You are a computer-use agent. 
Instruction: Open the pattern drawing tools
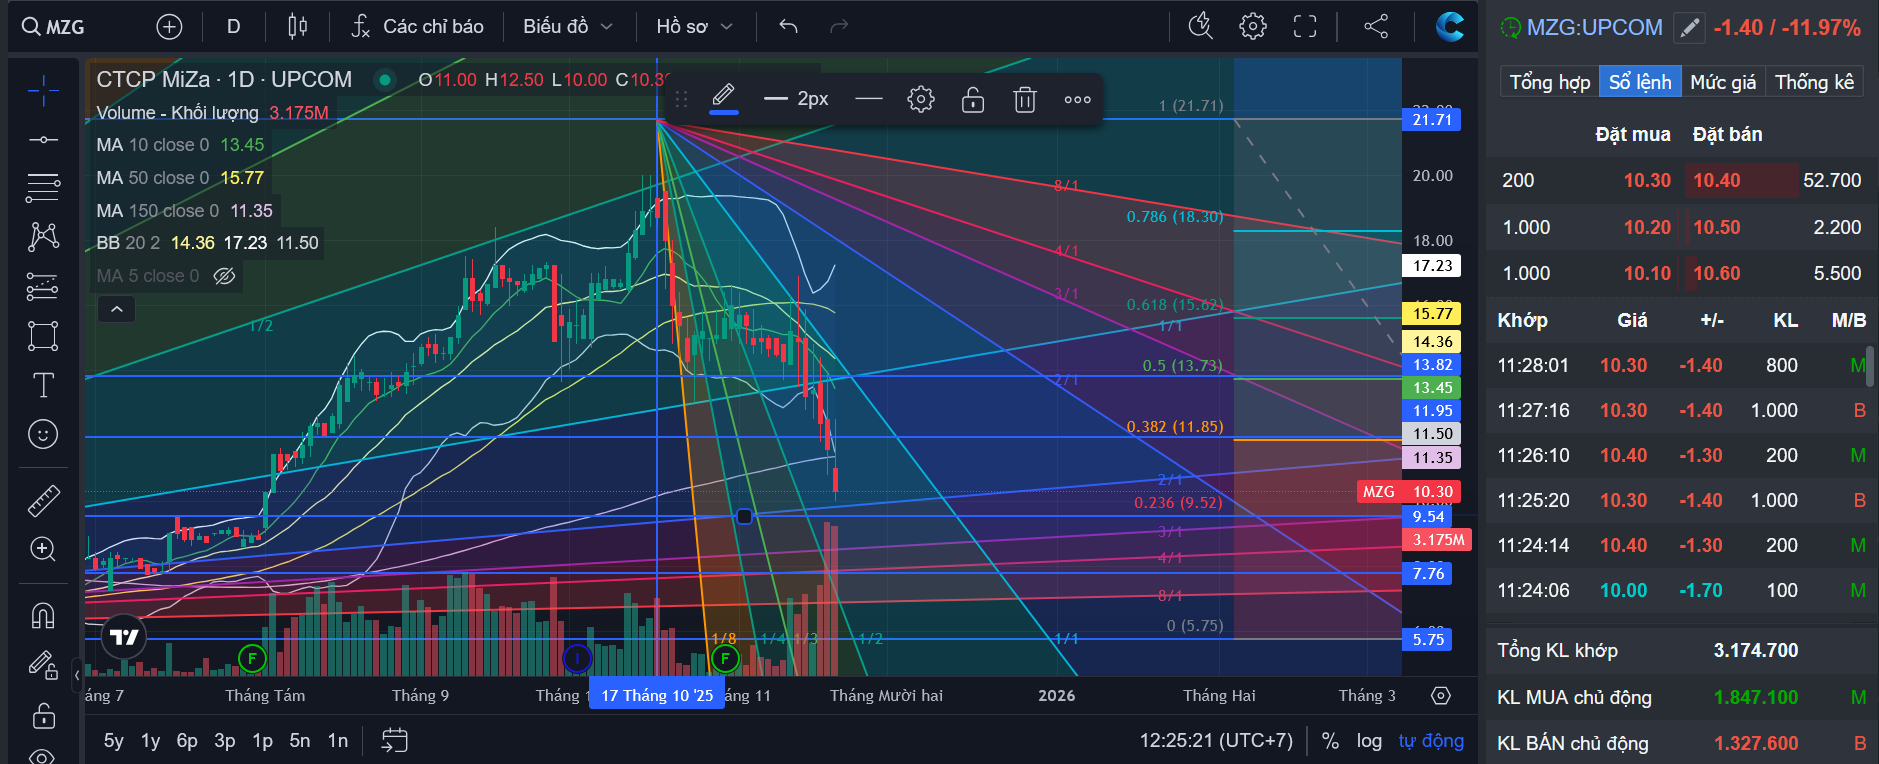[43, 237]
